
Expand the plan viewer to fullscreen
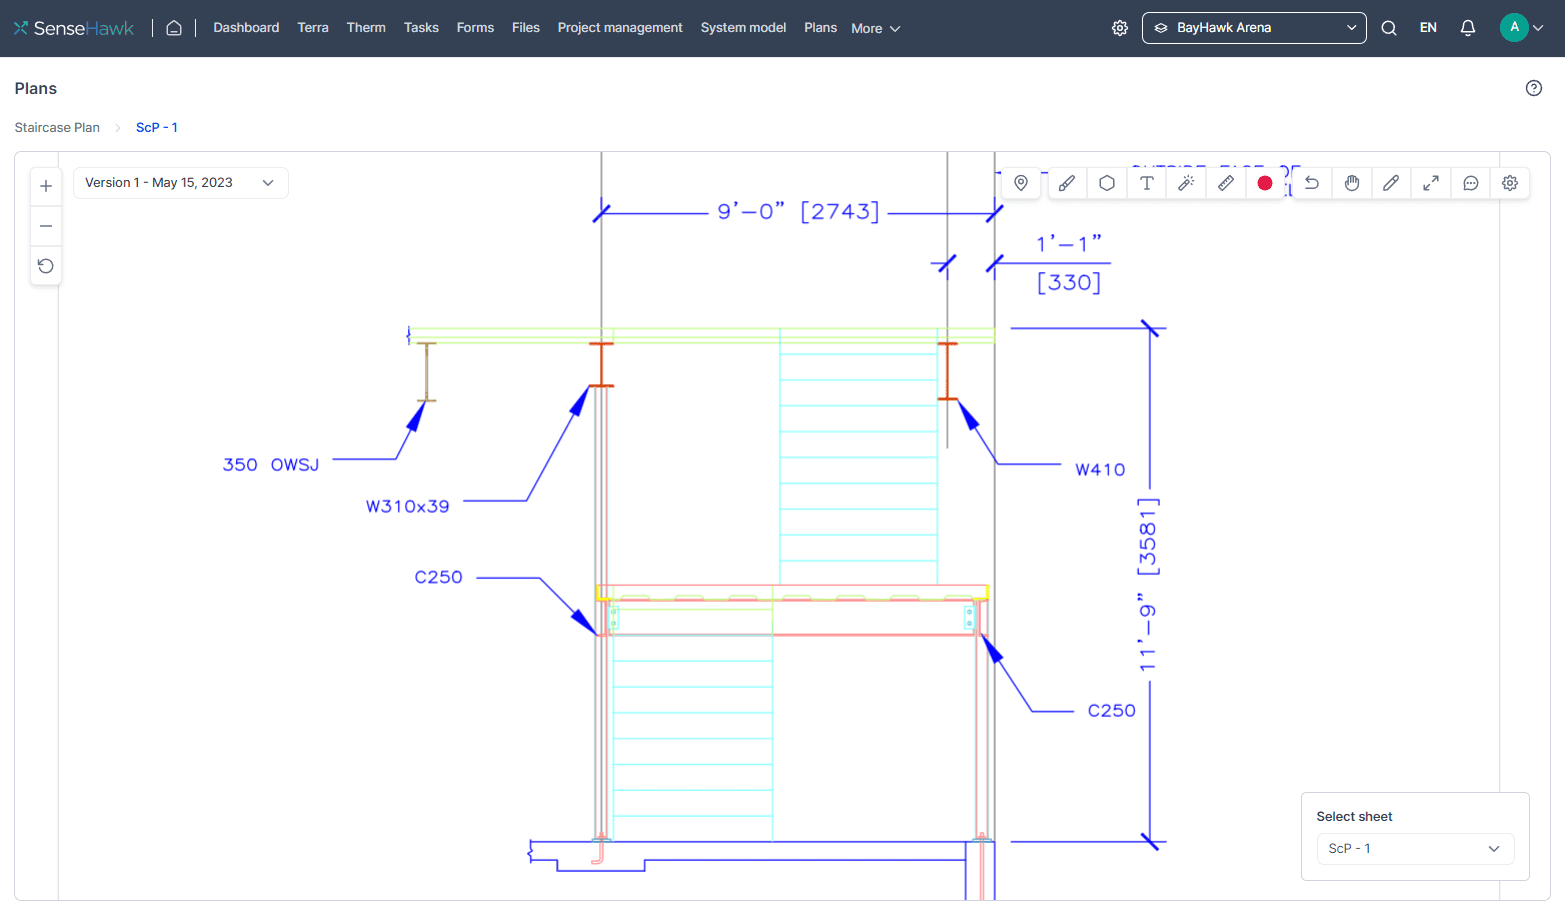(x=1431, y=183)
